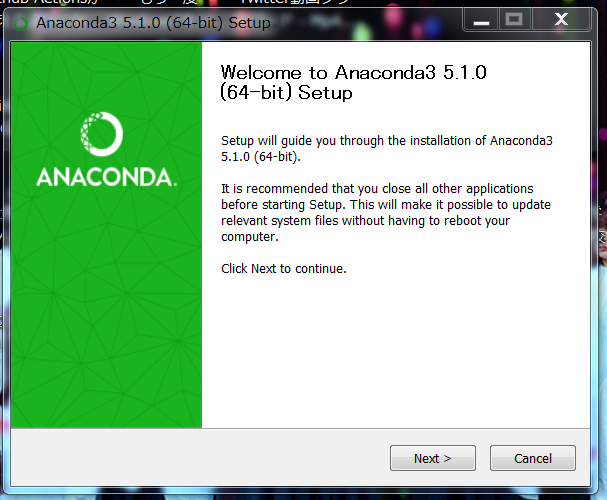
Task: Click the Anaconda ring logo in the green panel
Action: pos(102,134)
